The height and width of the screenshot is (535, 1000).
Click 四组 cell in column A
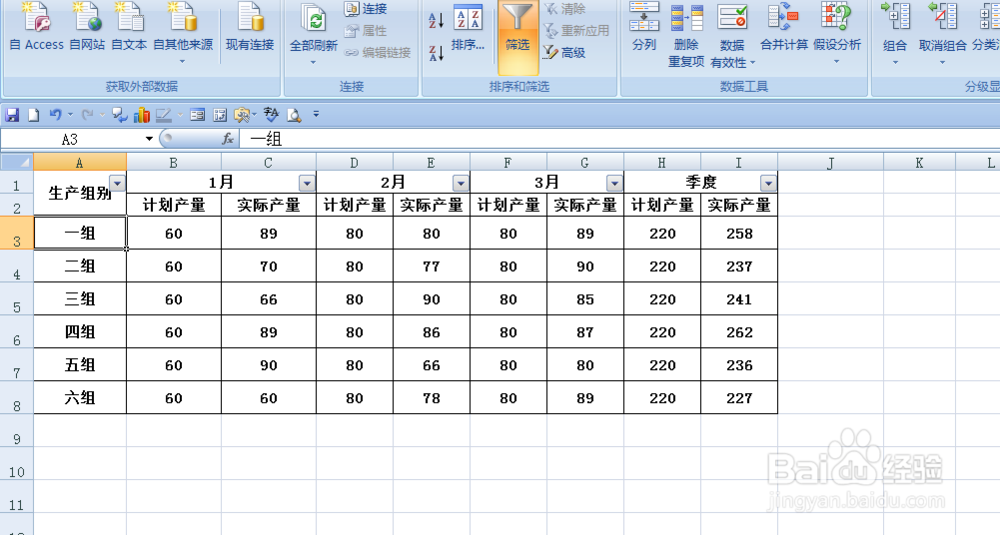pyautogui.click(x=80, y=332)
